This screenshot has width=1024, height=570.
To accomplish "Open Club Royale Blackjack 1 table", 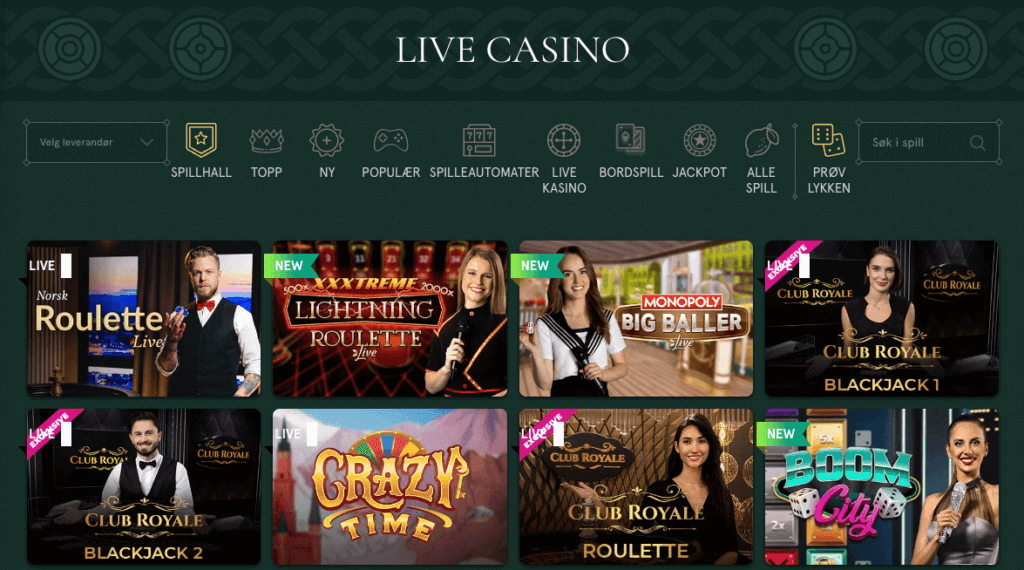I will [882, 319].
